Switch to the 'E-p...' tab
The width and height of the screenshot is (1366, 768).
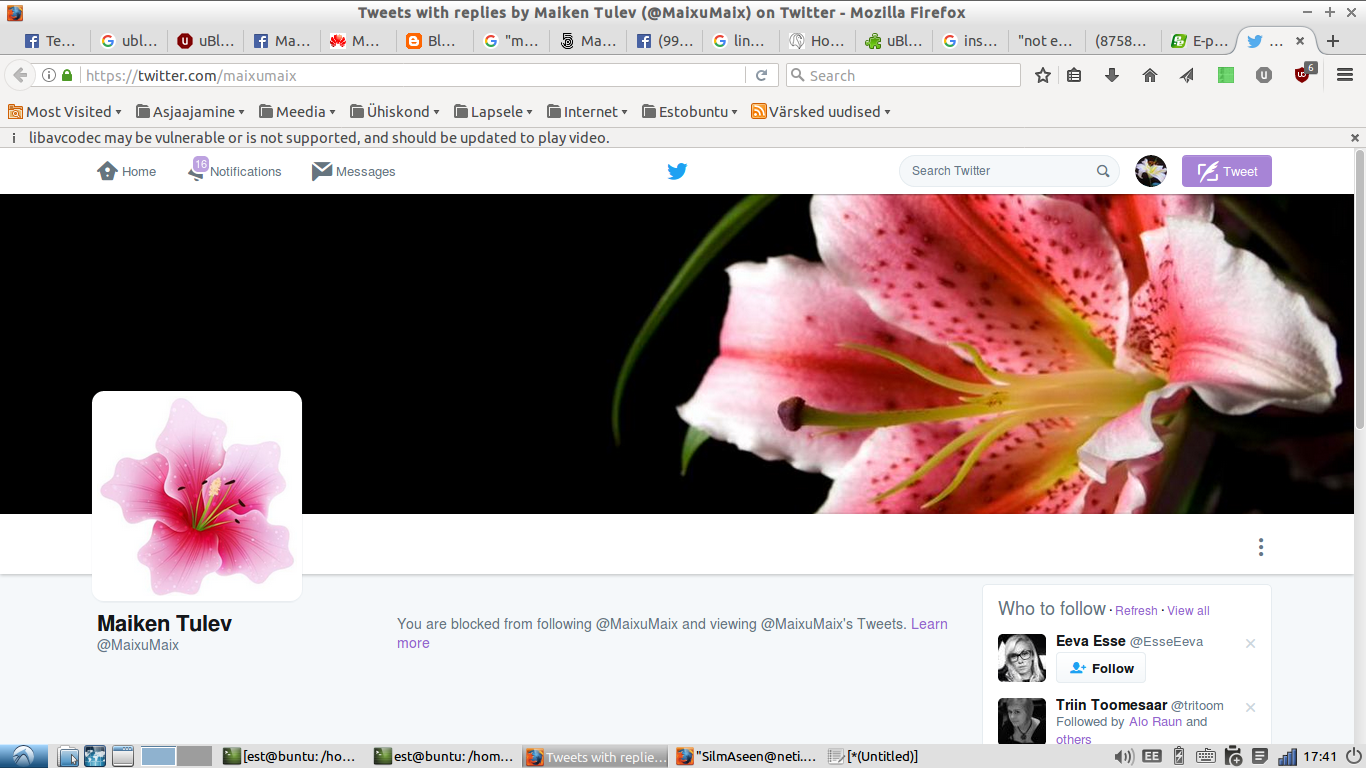tap(1198, 41)
